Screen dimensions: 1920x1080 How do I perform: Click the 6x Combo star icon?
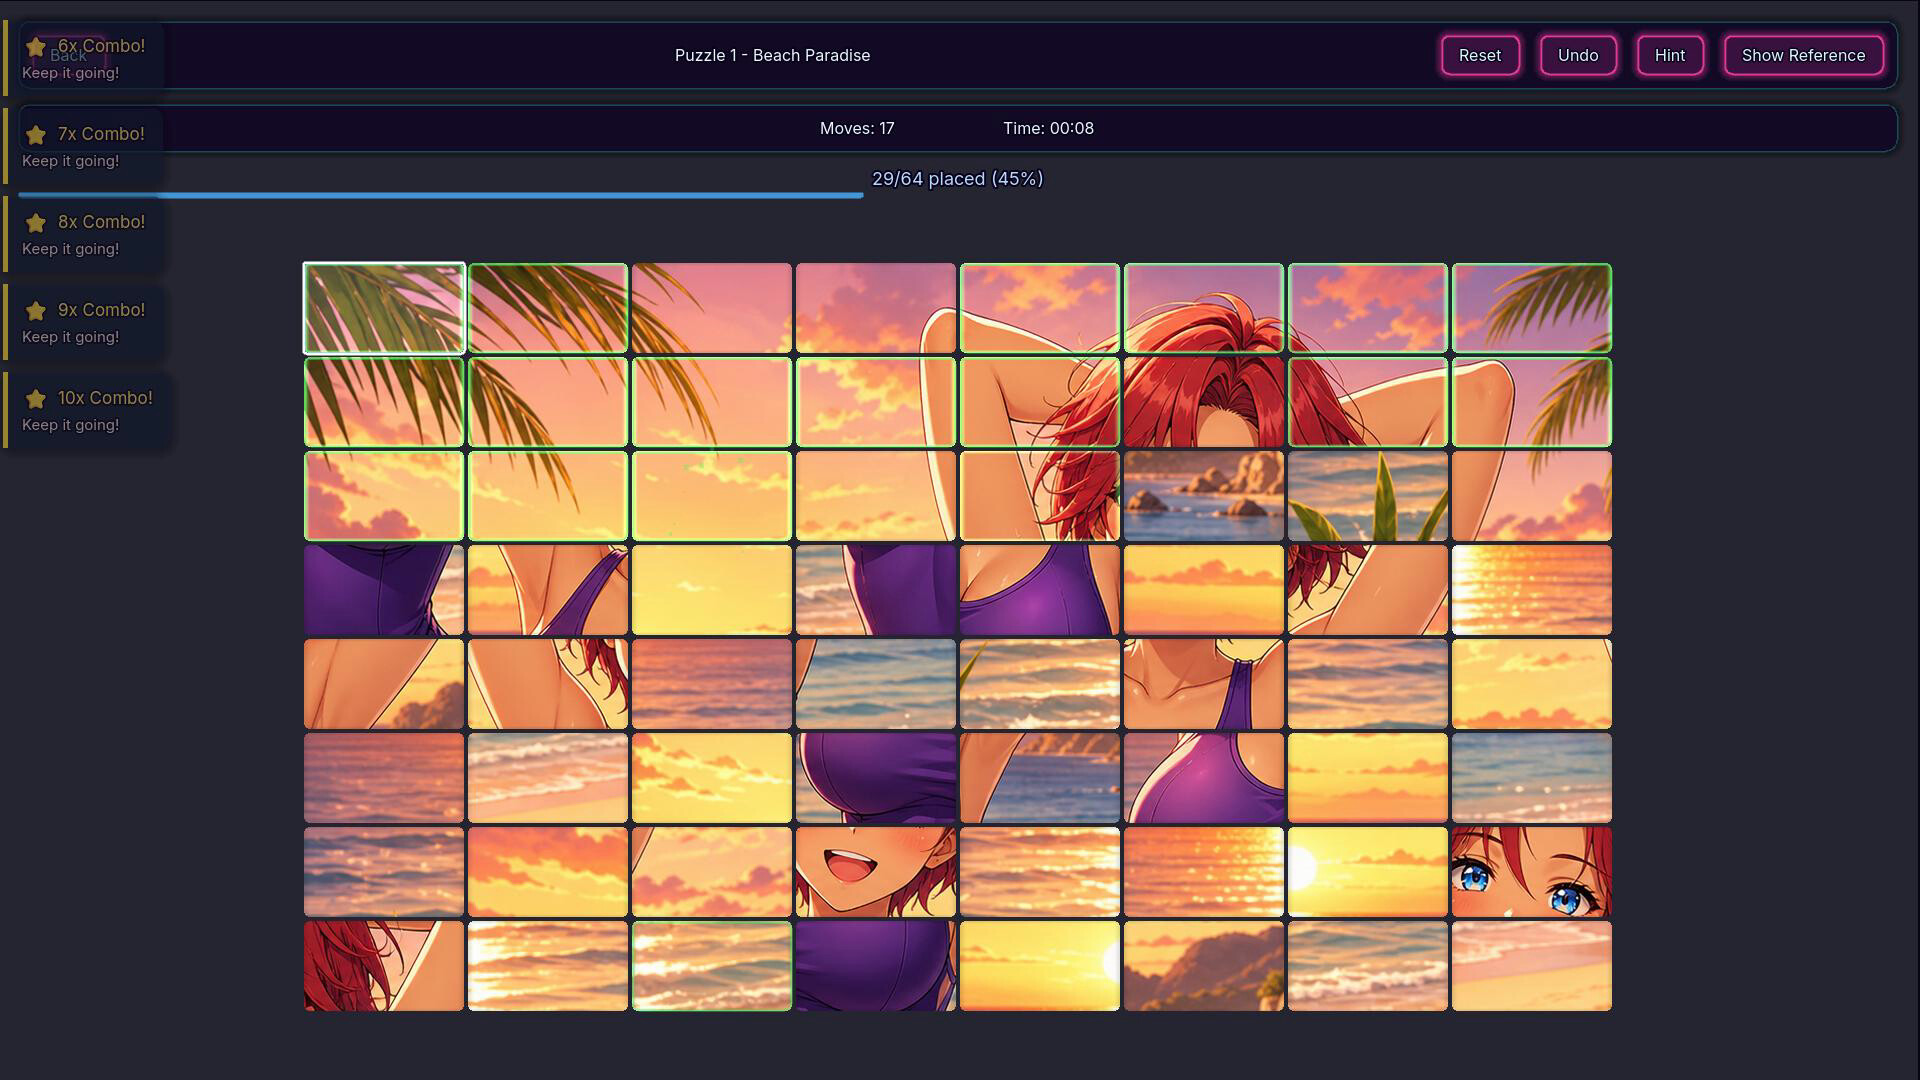point(36,47)
